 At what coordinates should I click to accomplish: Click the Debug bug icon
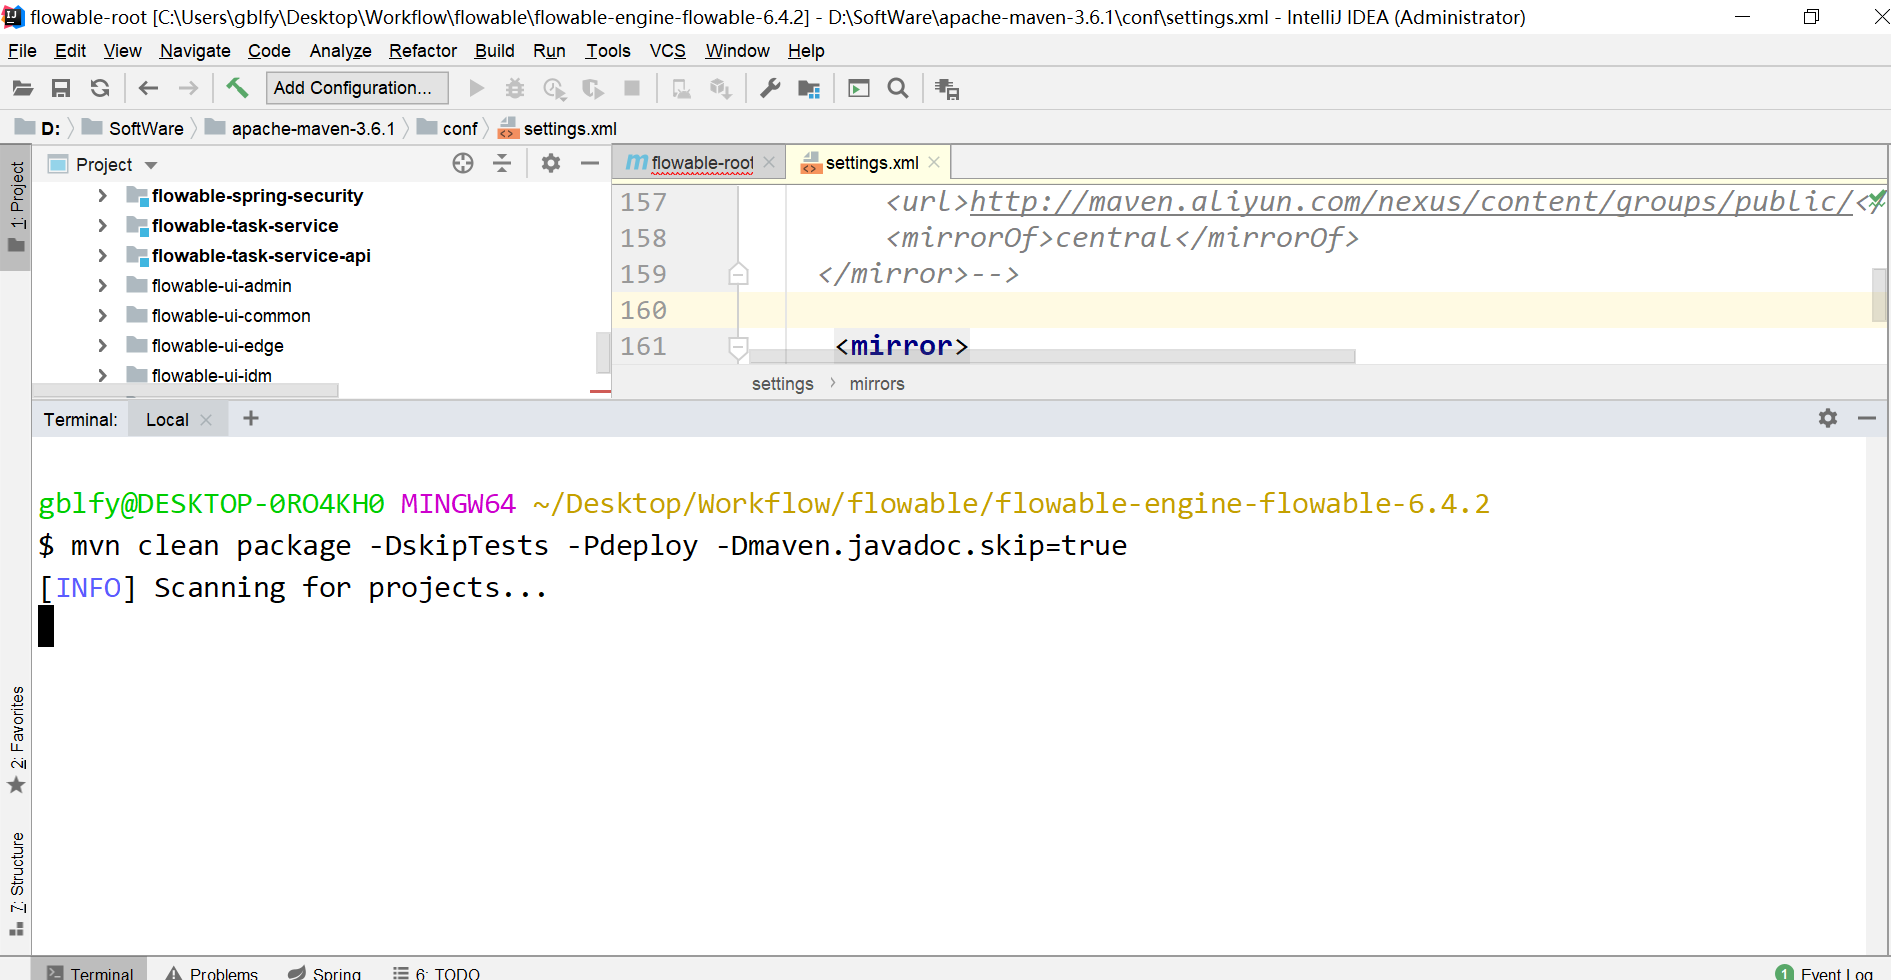click(515, 88)
